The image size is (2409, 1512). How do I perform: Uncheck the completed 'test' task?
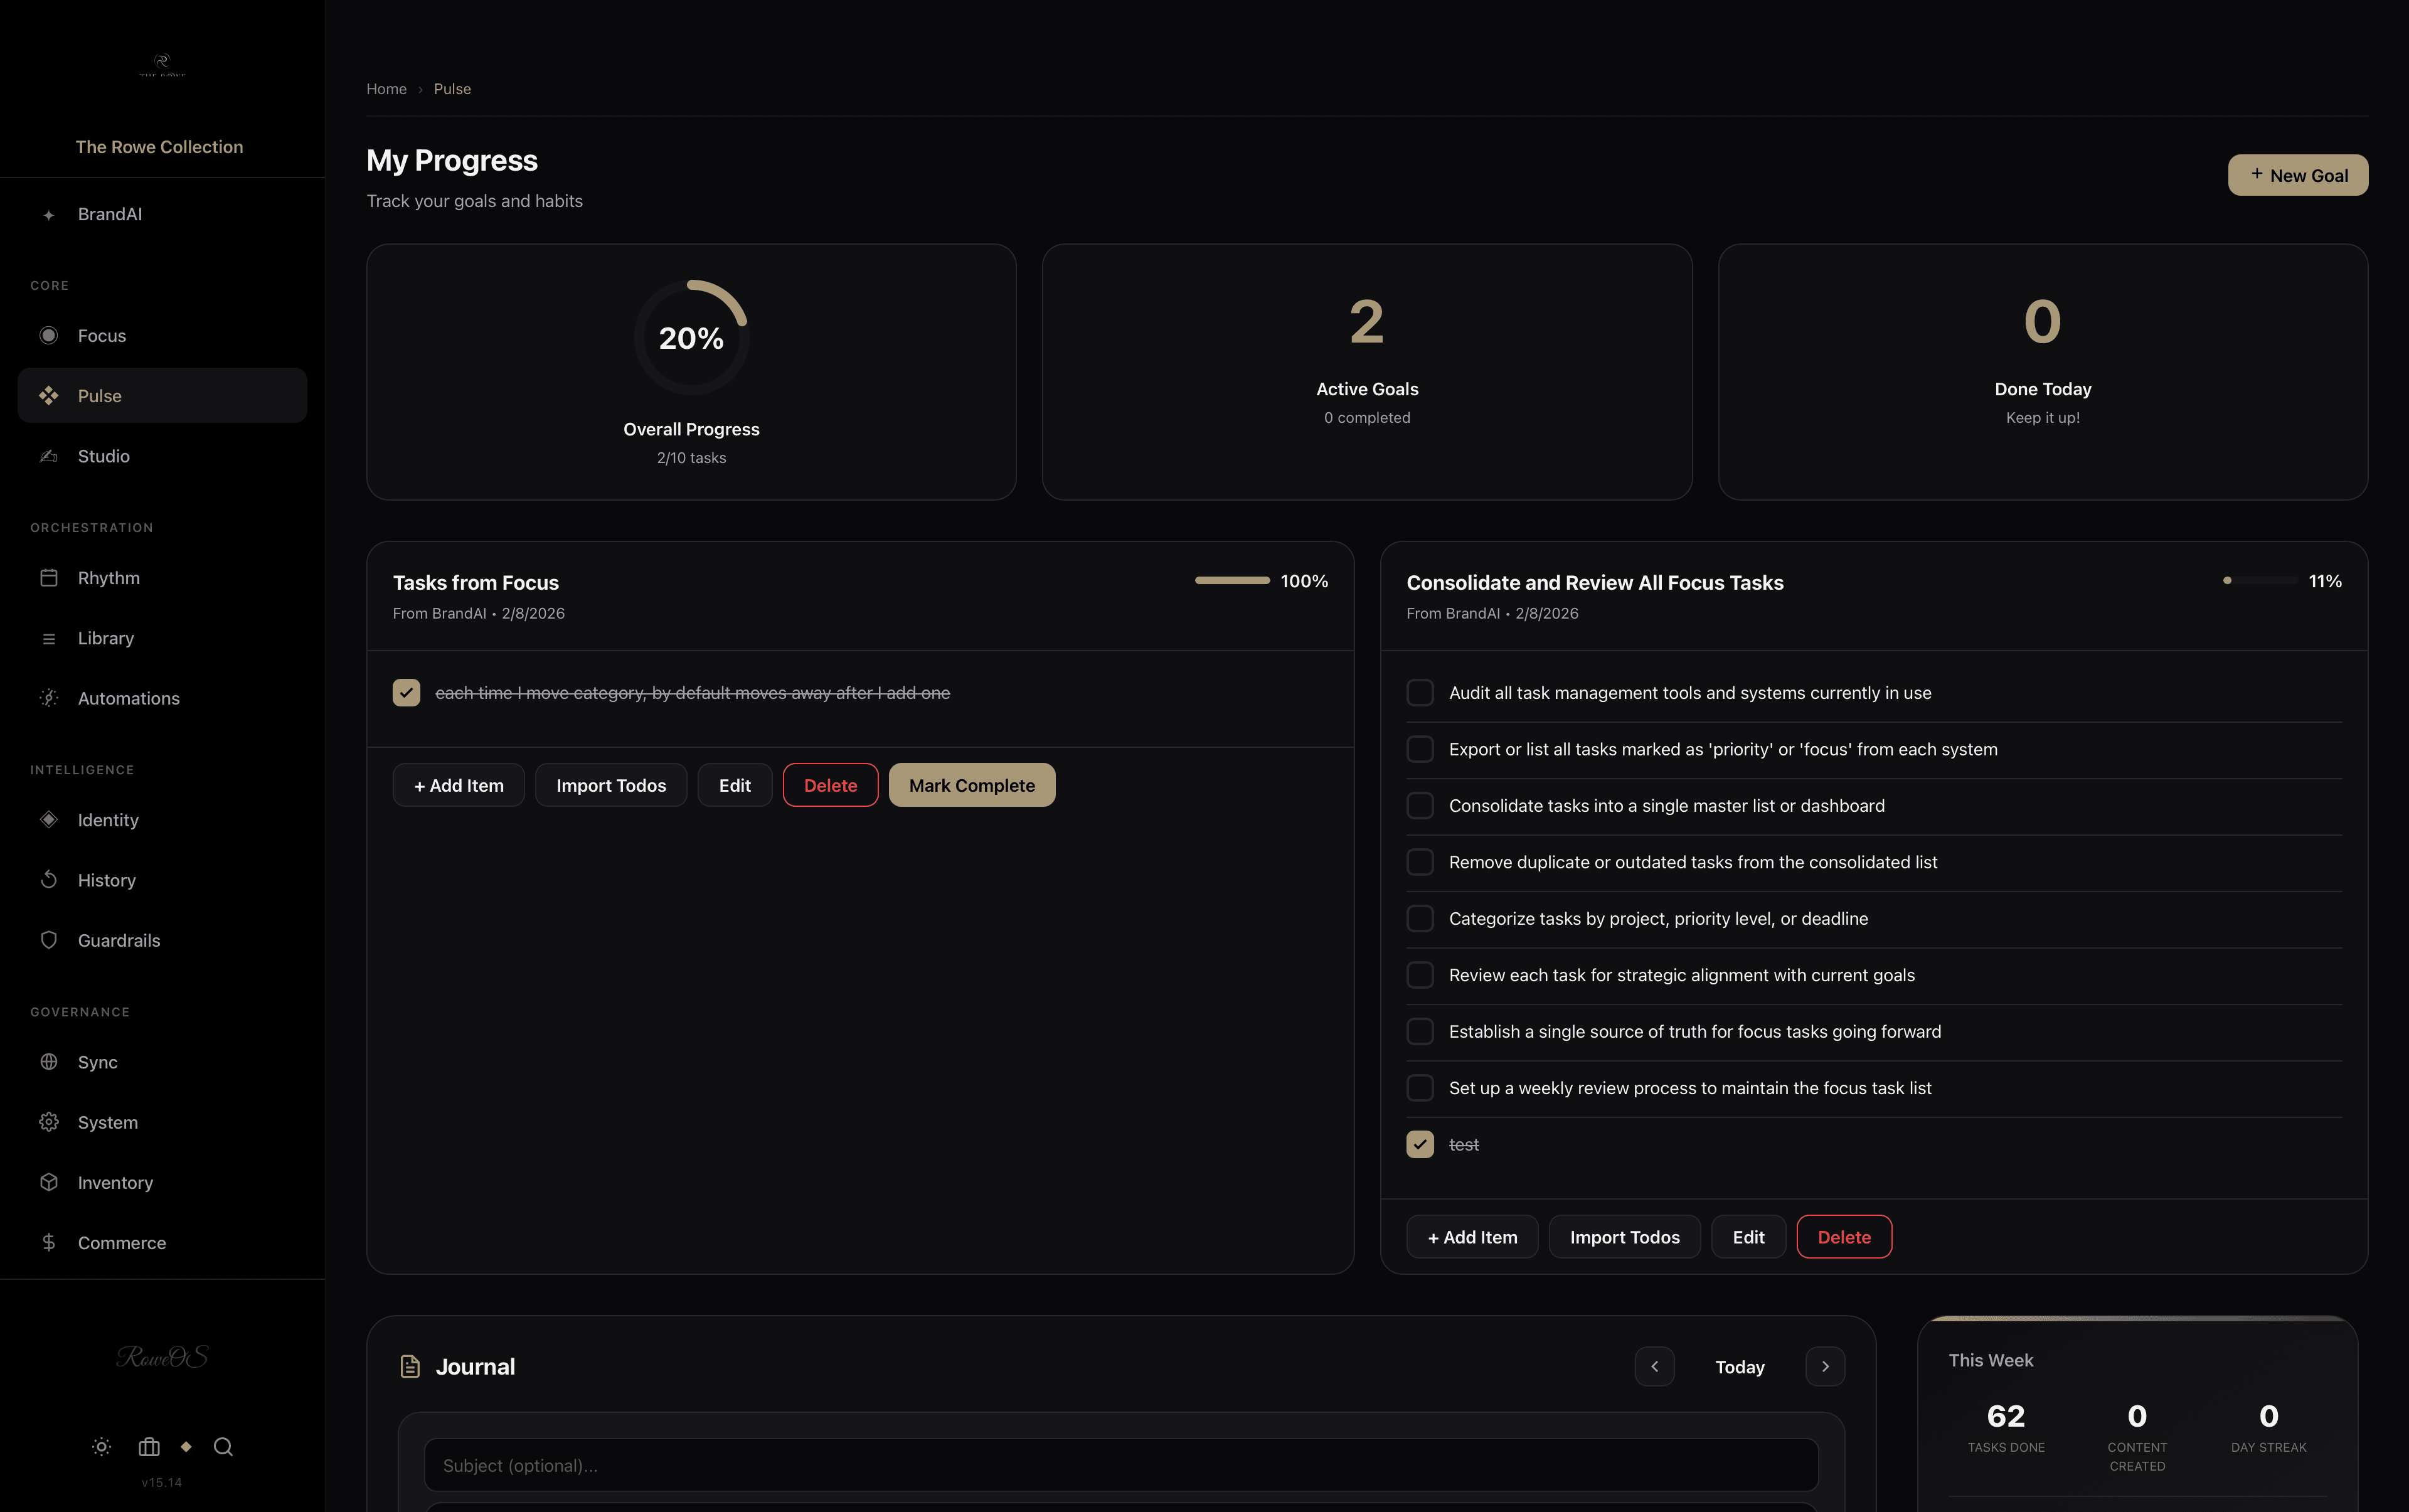pos(1419,1144)
